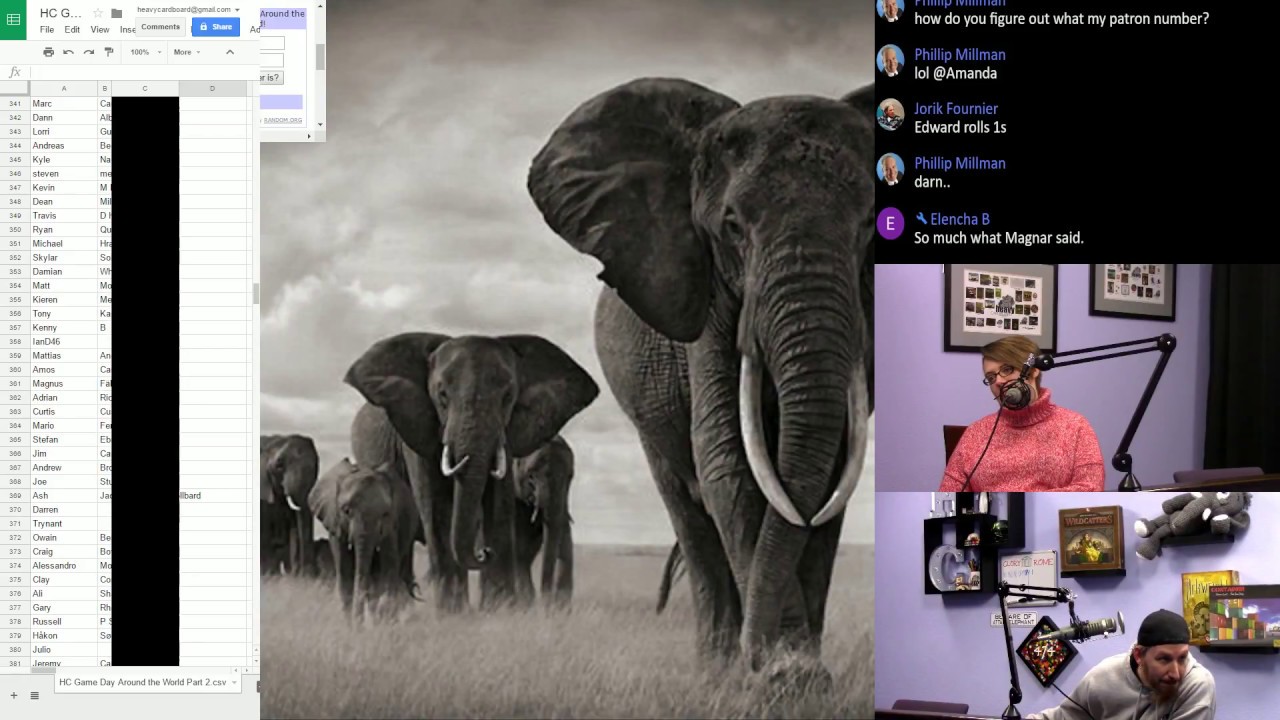
Task: Select cell with name 'Julio'
Action: point(64,650)
